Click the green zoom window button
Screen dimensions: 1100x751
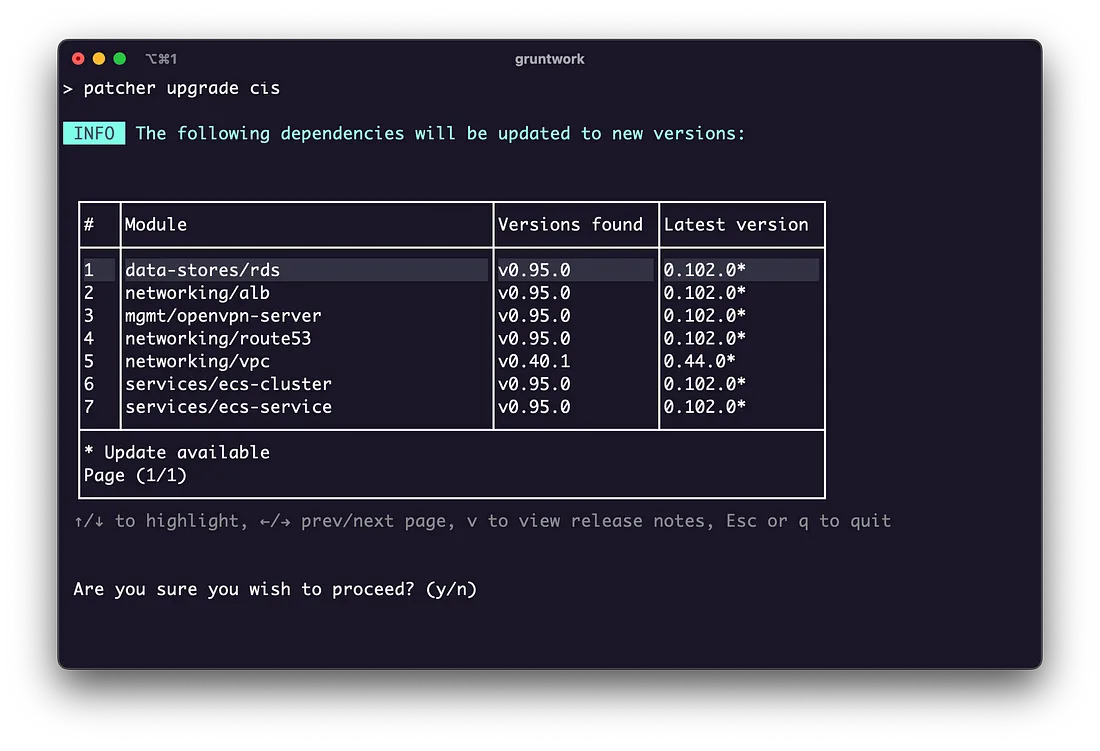point(120,59)
